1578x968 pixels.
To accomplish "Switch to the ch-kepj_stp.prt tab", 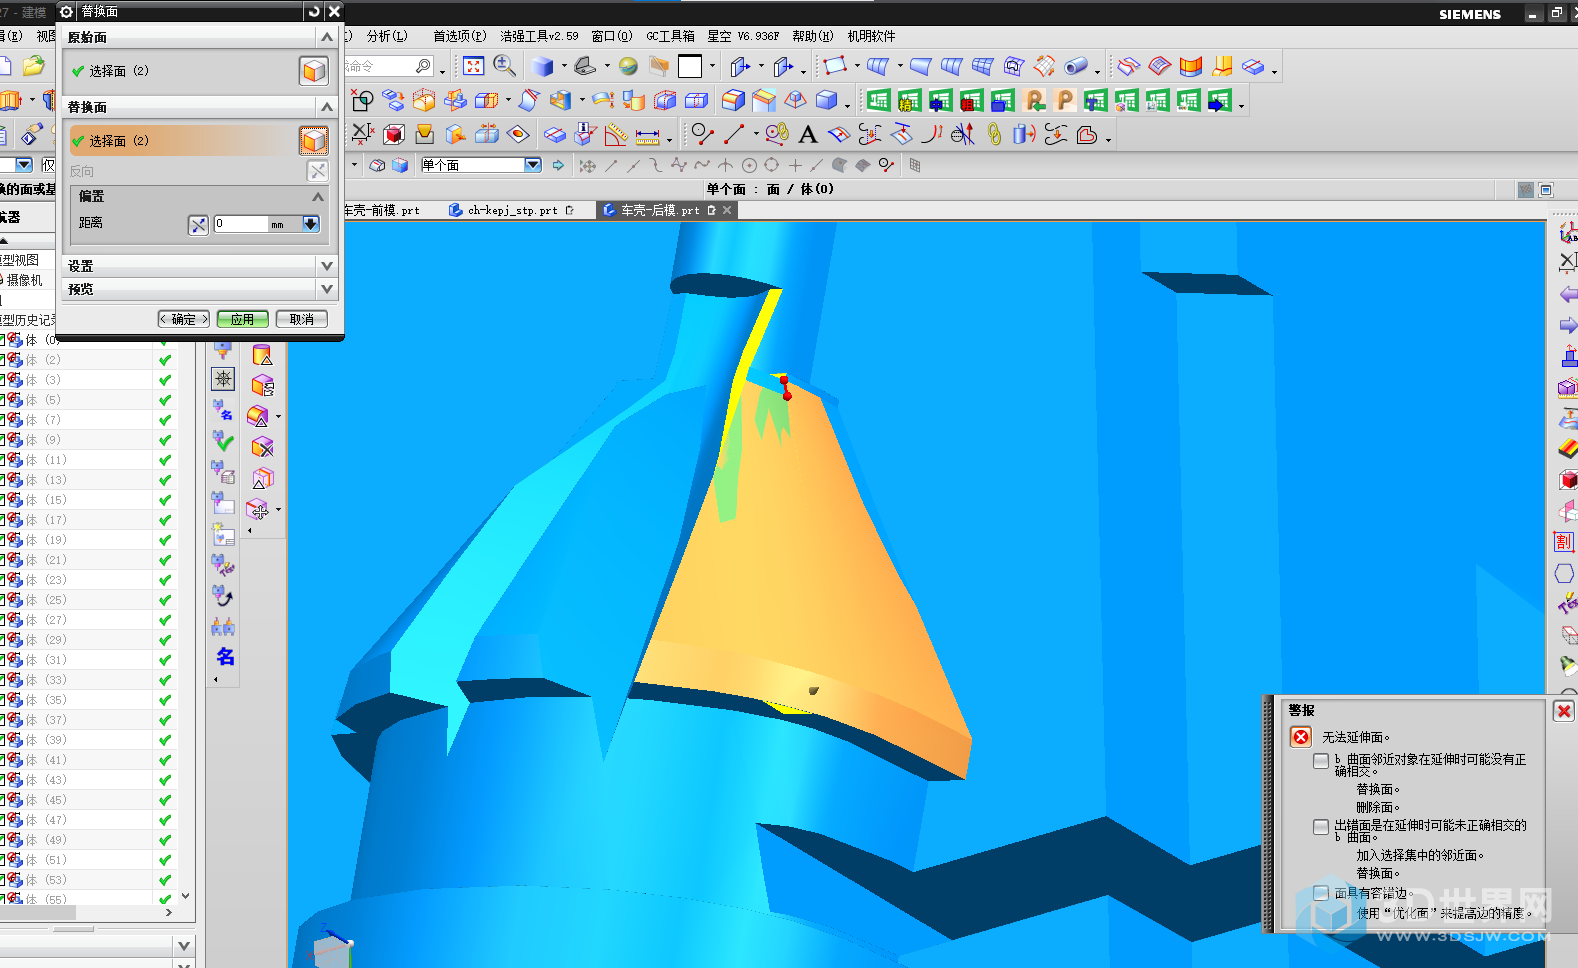I will [512, 210].
